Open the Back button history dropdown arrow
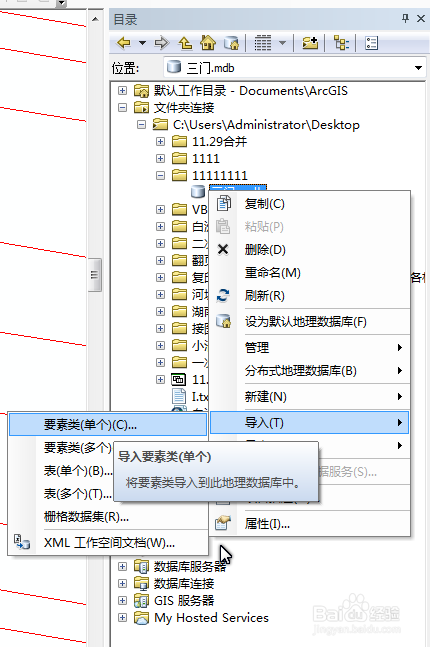Viewport: 430px width, 647px height. (142, 43)
